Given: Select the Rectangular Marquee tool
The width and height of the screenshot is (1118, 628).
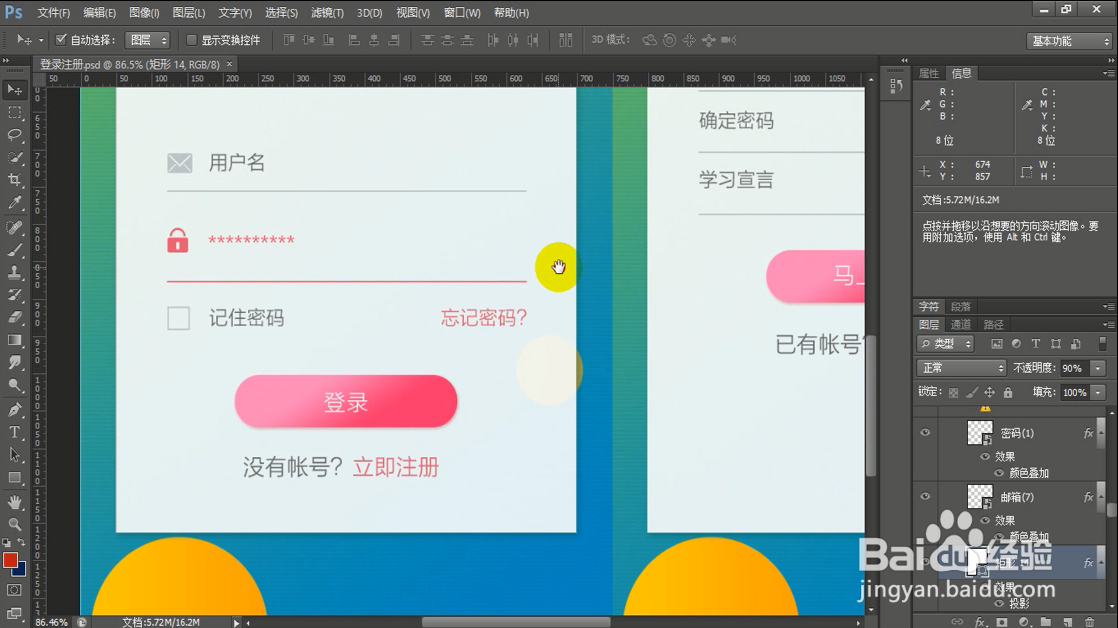Looking at the screenshot, I should point(14,113).
